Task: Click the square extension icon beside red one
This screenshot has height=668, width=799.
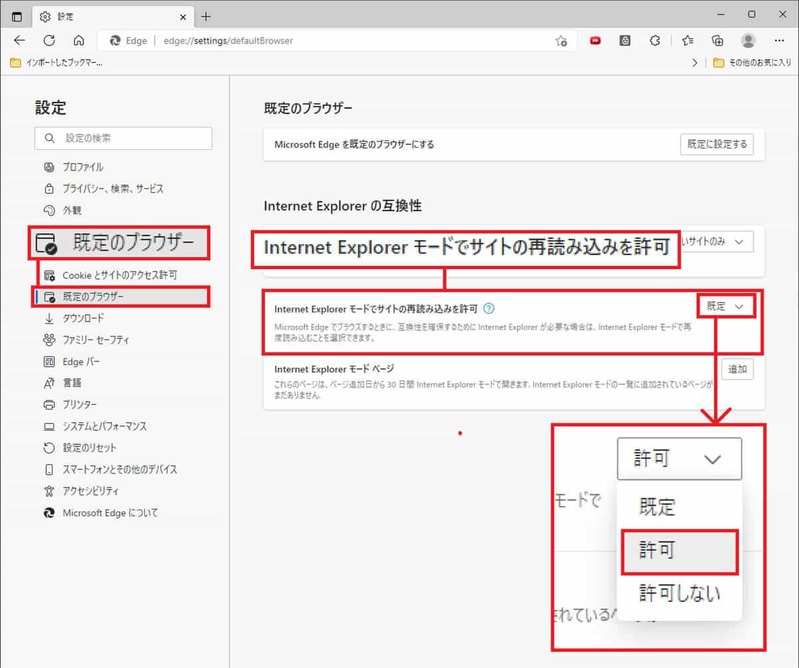Action: (625, 40)
